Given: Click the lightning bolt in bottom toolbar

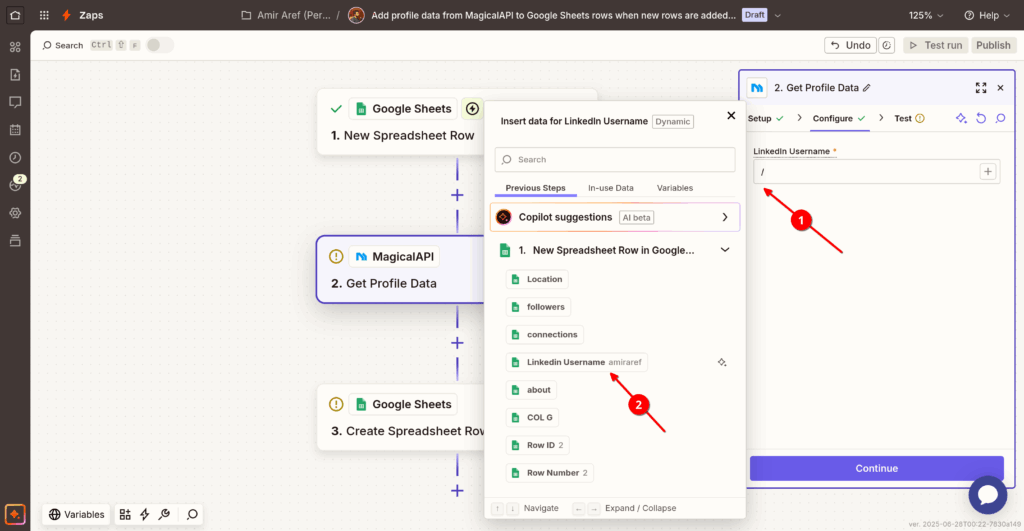Looking at the screenshot, I should click(144, 515).
